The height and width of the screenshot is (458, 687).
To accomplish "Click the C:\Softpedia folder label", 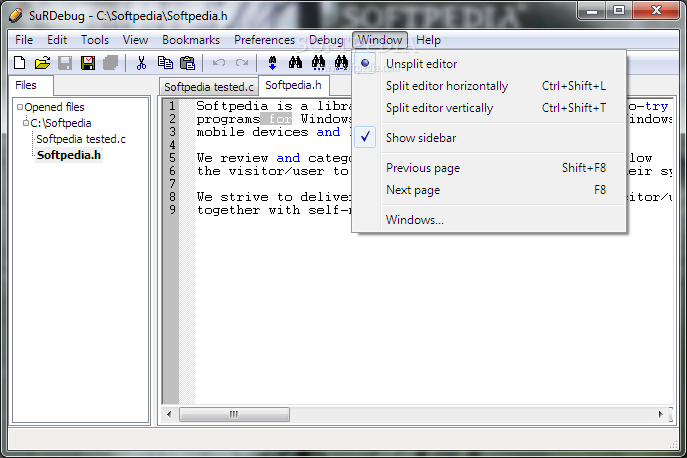I will (61, 123).
